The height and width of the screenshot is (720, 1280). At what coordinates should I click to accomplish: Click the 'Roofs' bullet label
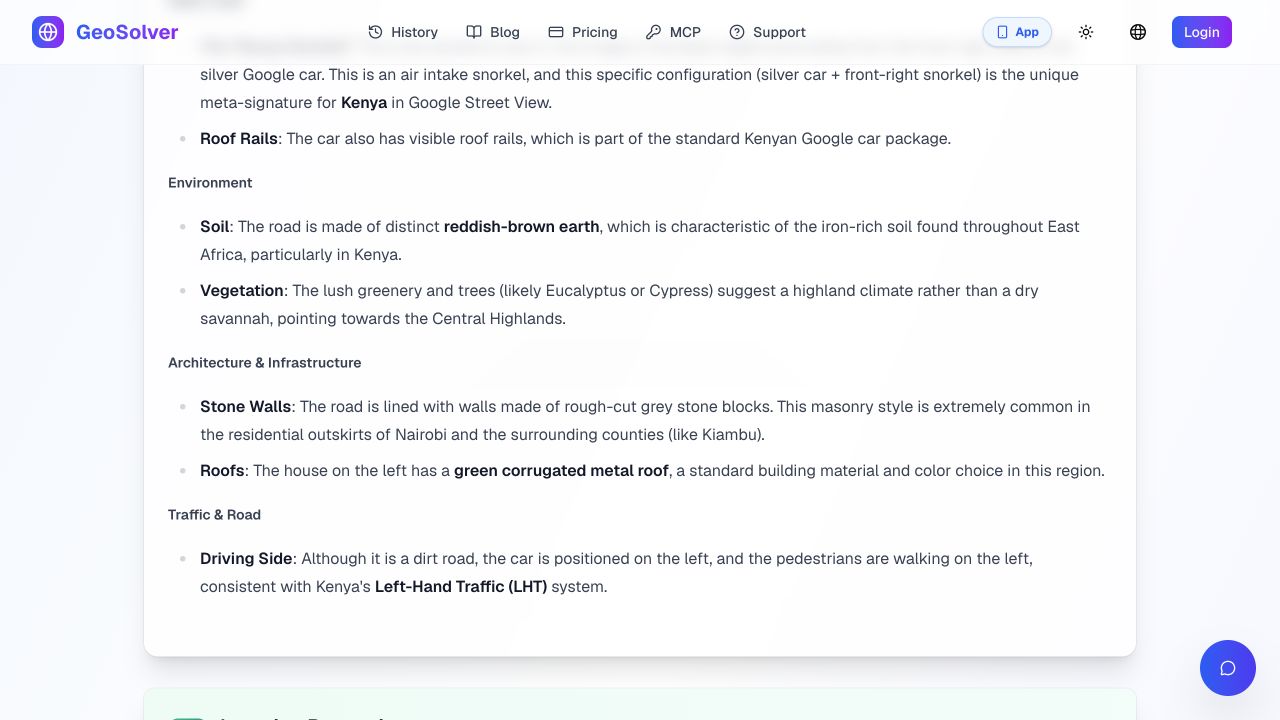[222, 470]
